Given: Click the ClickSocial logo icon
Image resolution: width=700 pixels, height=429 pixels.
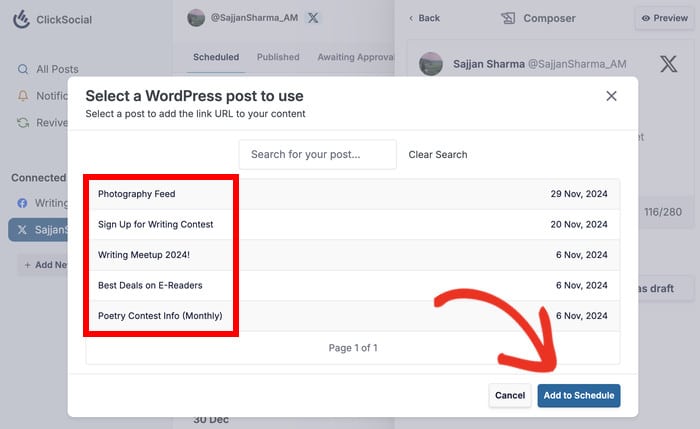Looking at the screenshot, I should (21, 19).
